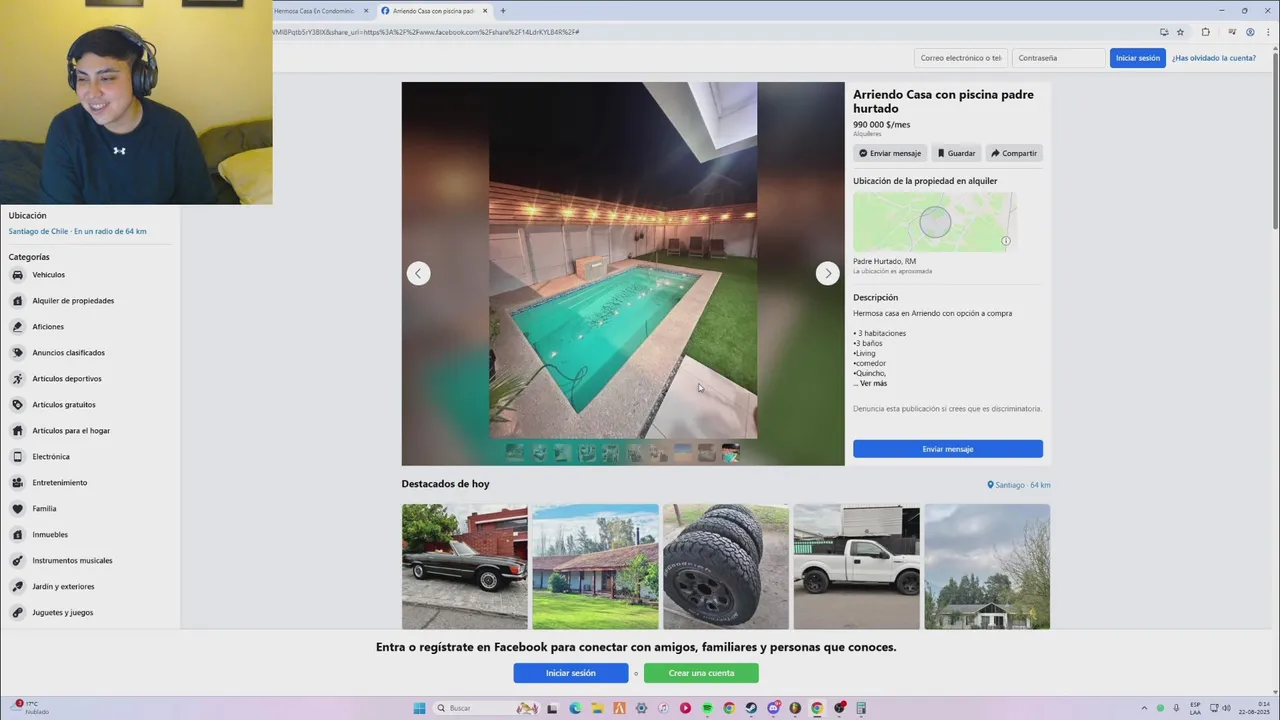Click Iniciar sesión in bottom banner
The height and width of the screenshot is (720, 1280).
click(x=571, y=673)
